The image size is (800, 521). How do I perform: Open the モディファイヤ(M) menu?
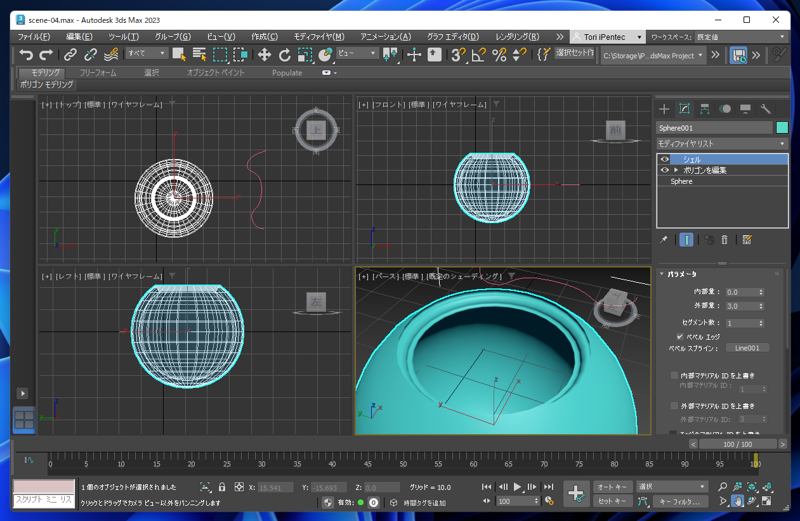tap(319, 37)
